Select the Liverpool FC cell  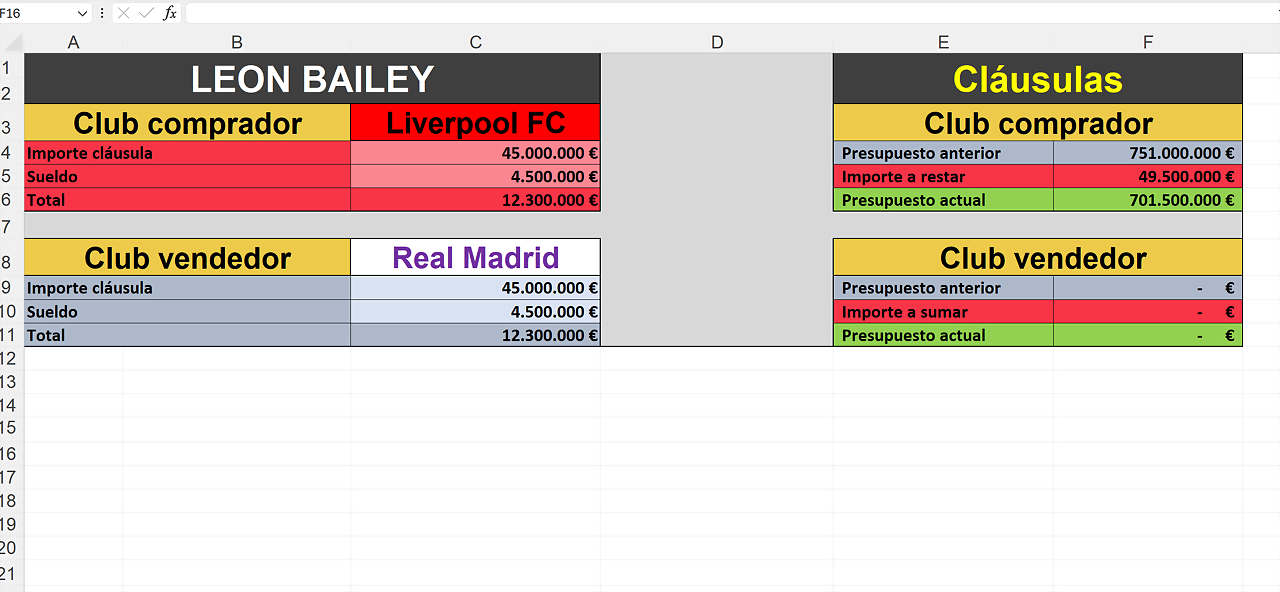coord(476,123)
